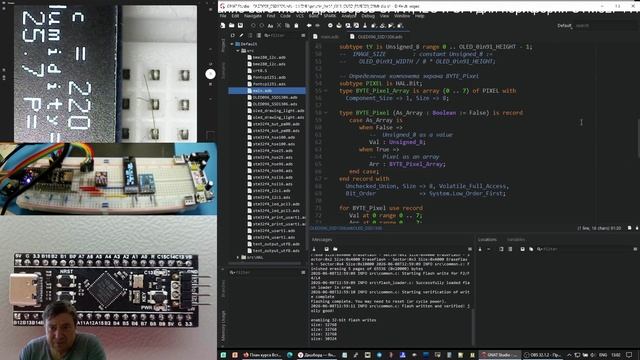Open Project view hamburger menu
This screenshot has width=640, height=360.
tap(303, 36)
